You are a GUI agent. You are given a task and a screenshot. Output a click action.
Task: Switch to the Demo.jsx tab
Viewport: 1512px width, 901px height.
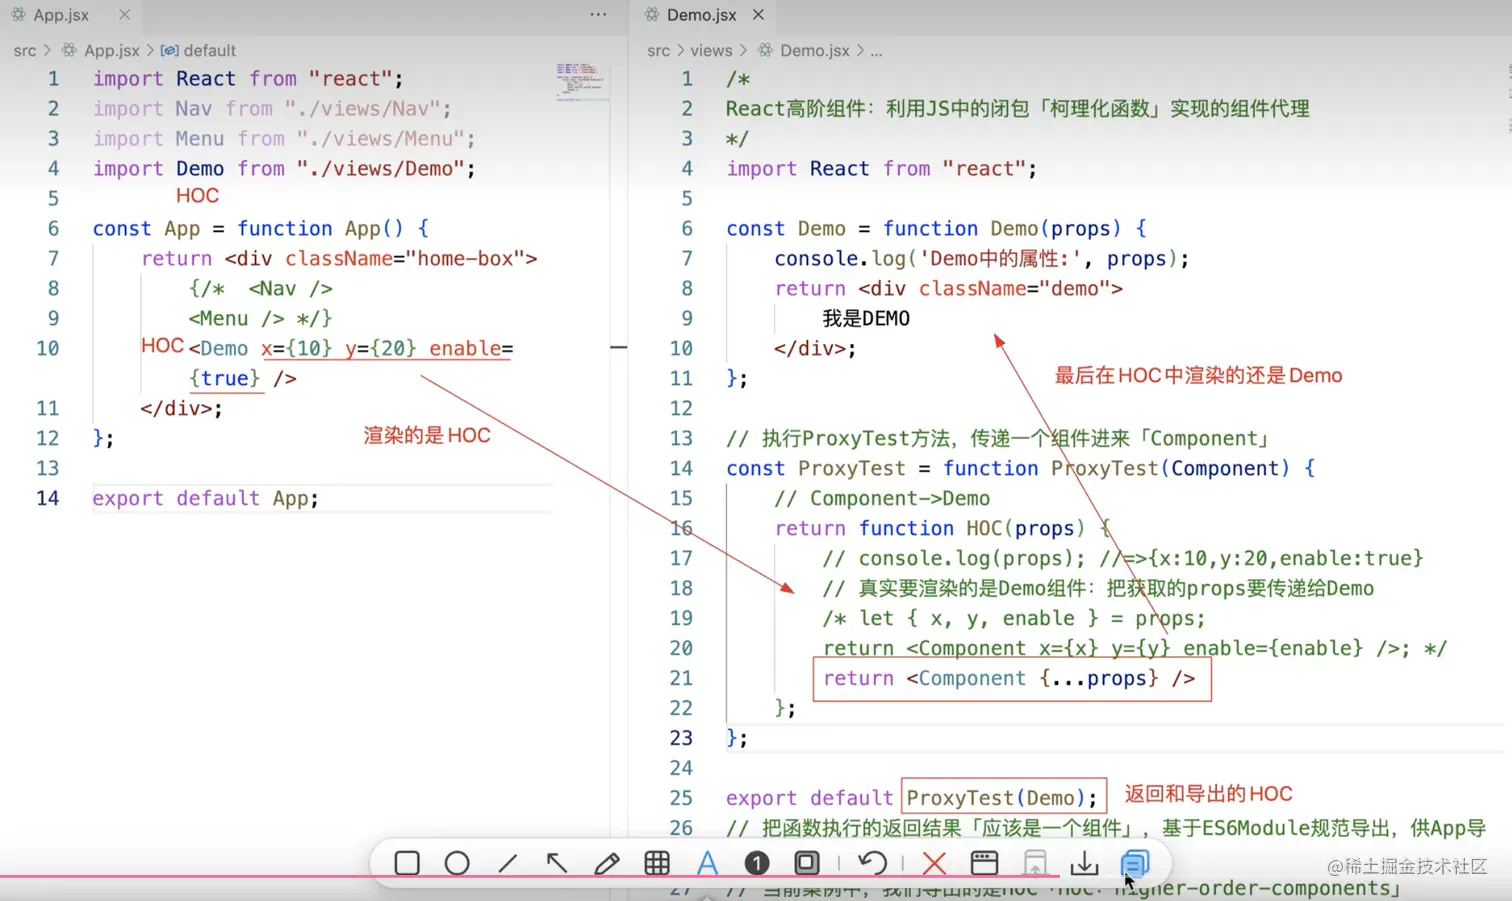point(701,15)
